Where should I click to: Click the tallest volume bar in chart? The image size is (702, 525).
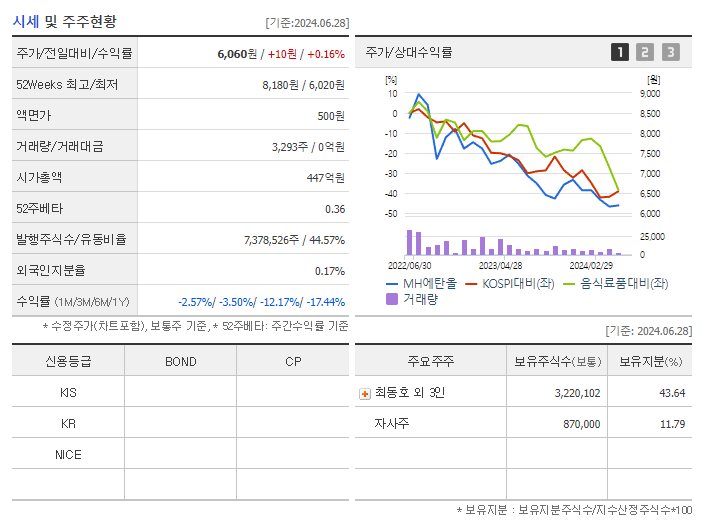tap(409, 243)
